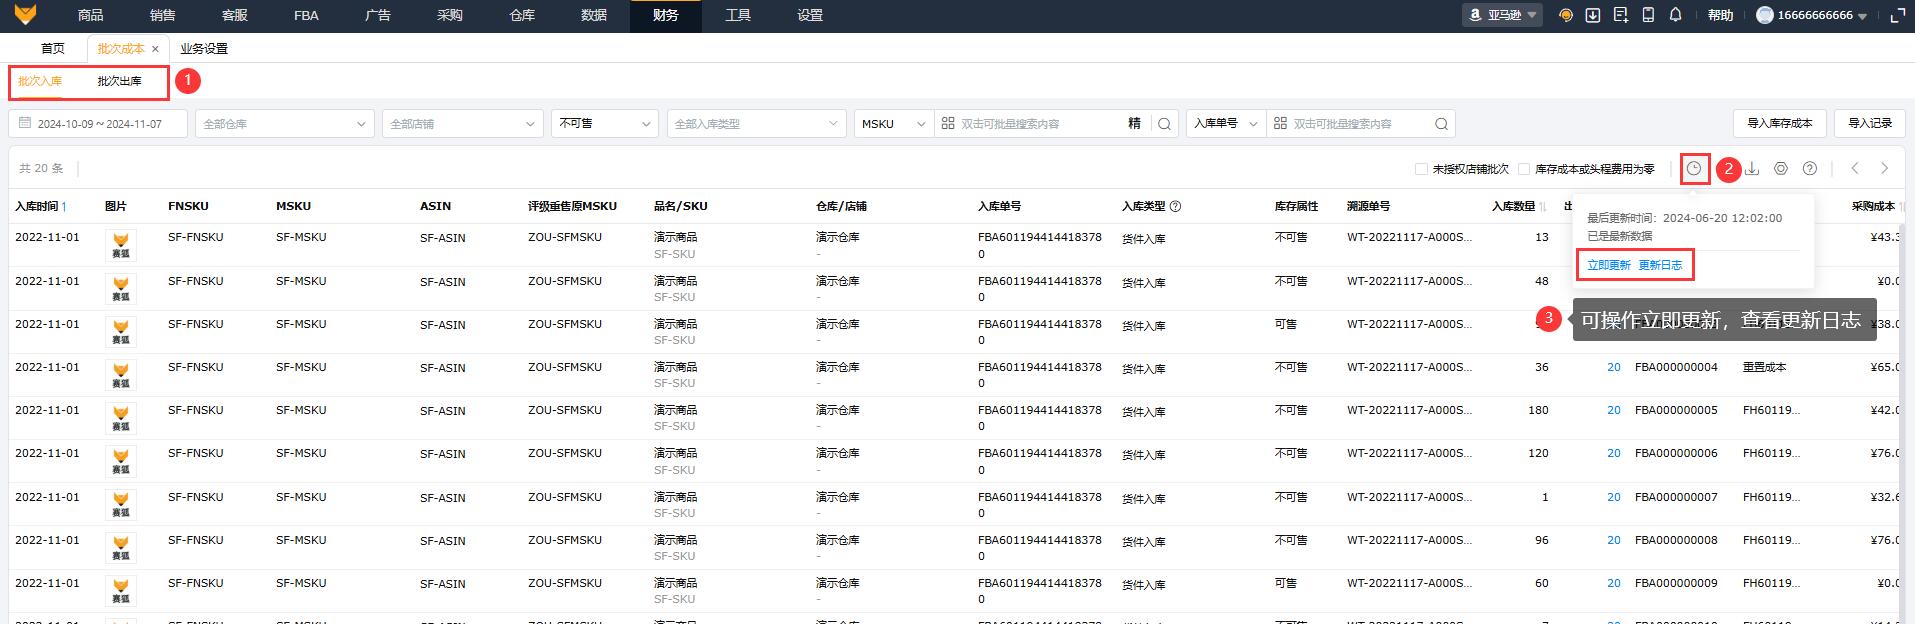The image size is (1915, 624).
Task: Expand the 全部入库类型 dropdown
Action: tap(755, 124)
